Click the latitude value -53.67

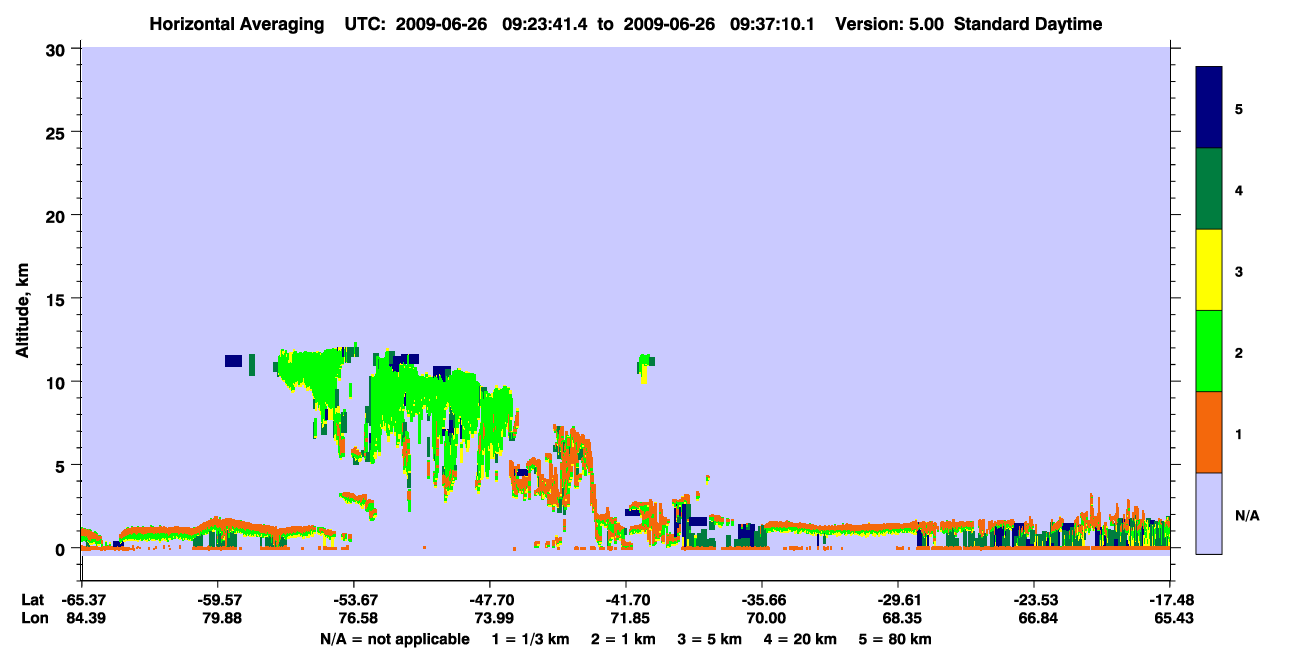tap(353, 600)
